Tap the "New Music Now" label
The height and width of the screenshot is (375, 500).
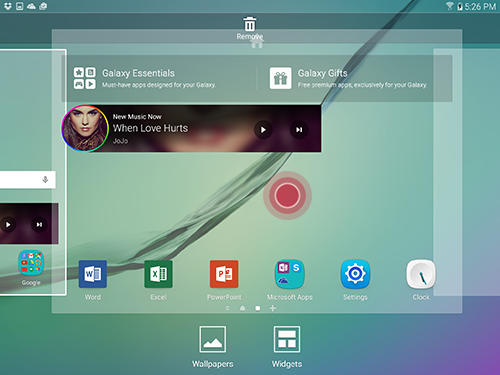point(137,117)
